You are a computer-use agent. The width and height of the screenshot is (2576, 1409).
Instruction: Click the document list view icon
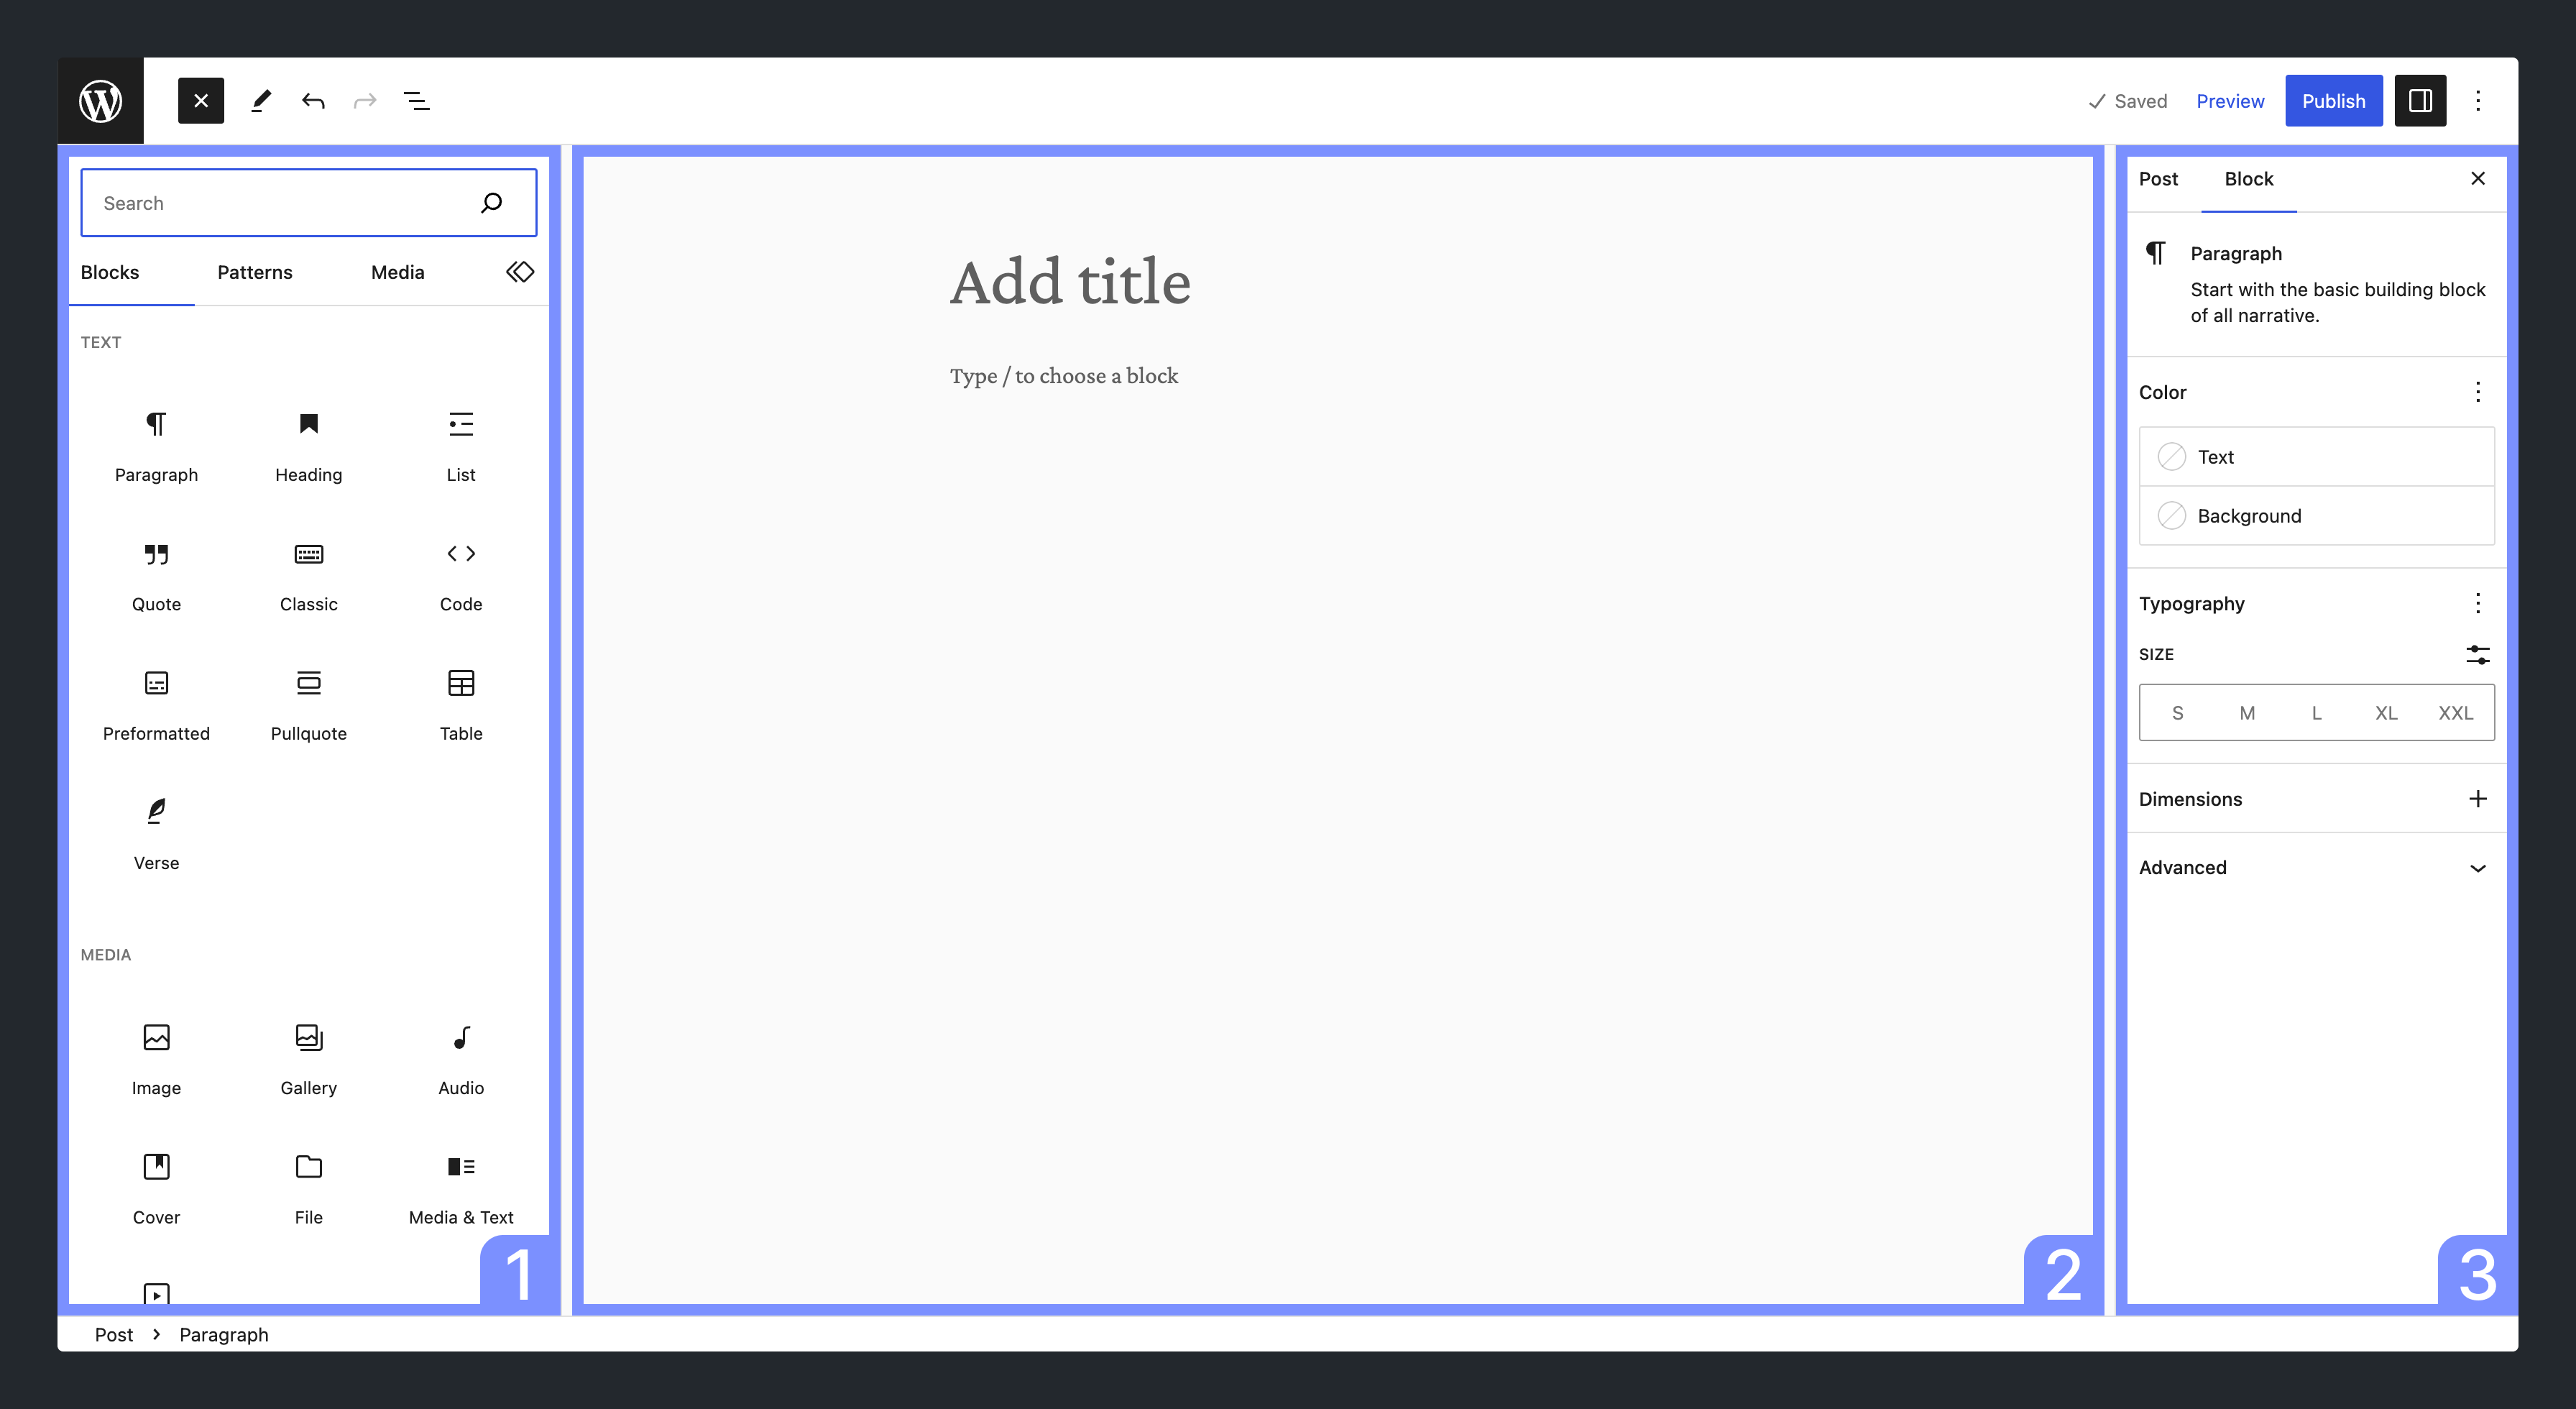click(x=418, y=101)
